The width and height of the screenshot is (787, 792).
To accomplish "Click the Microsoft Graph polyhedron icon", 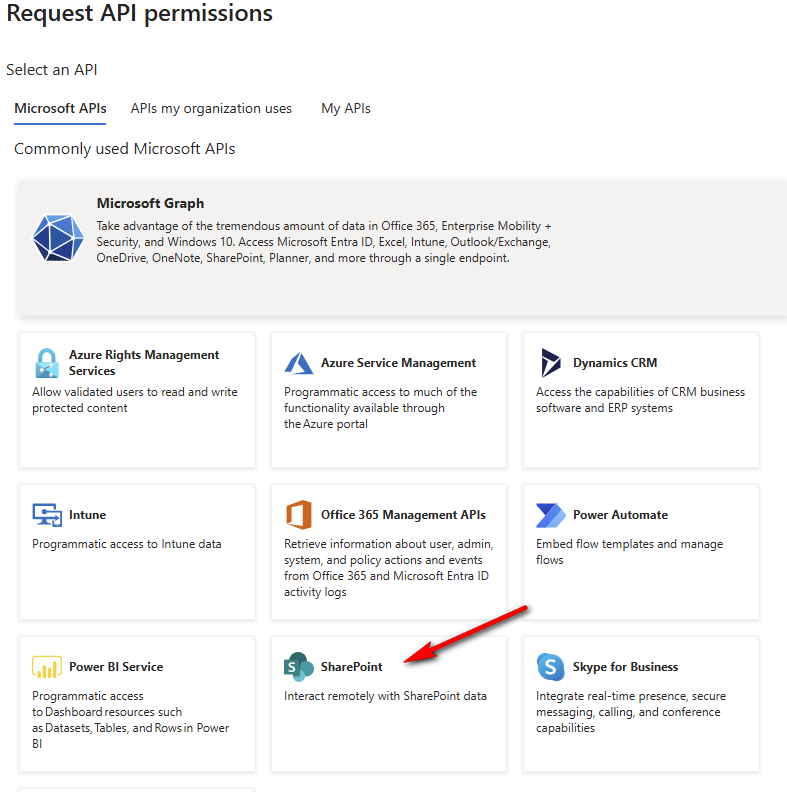I will point(58,238).
